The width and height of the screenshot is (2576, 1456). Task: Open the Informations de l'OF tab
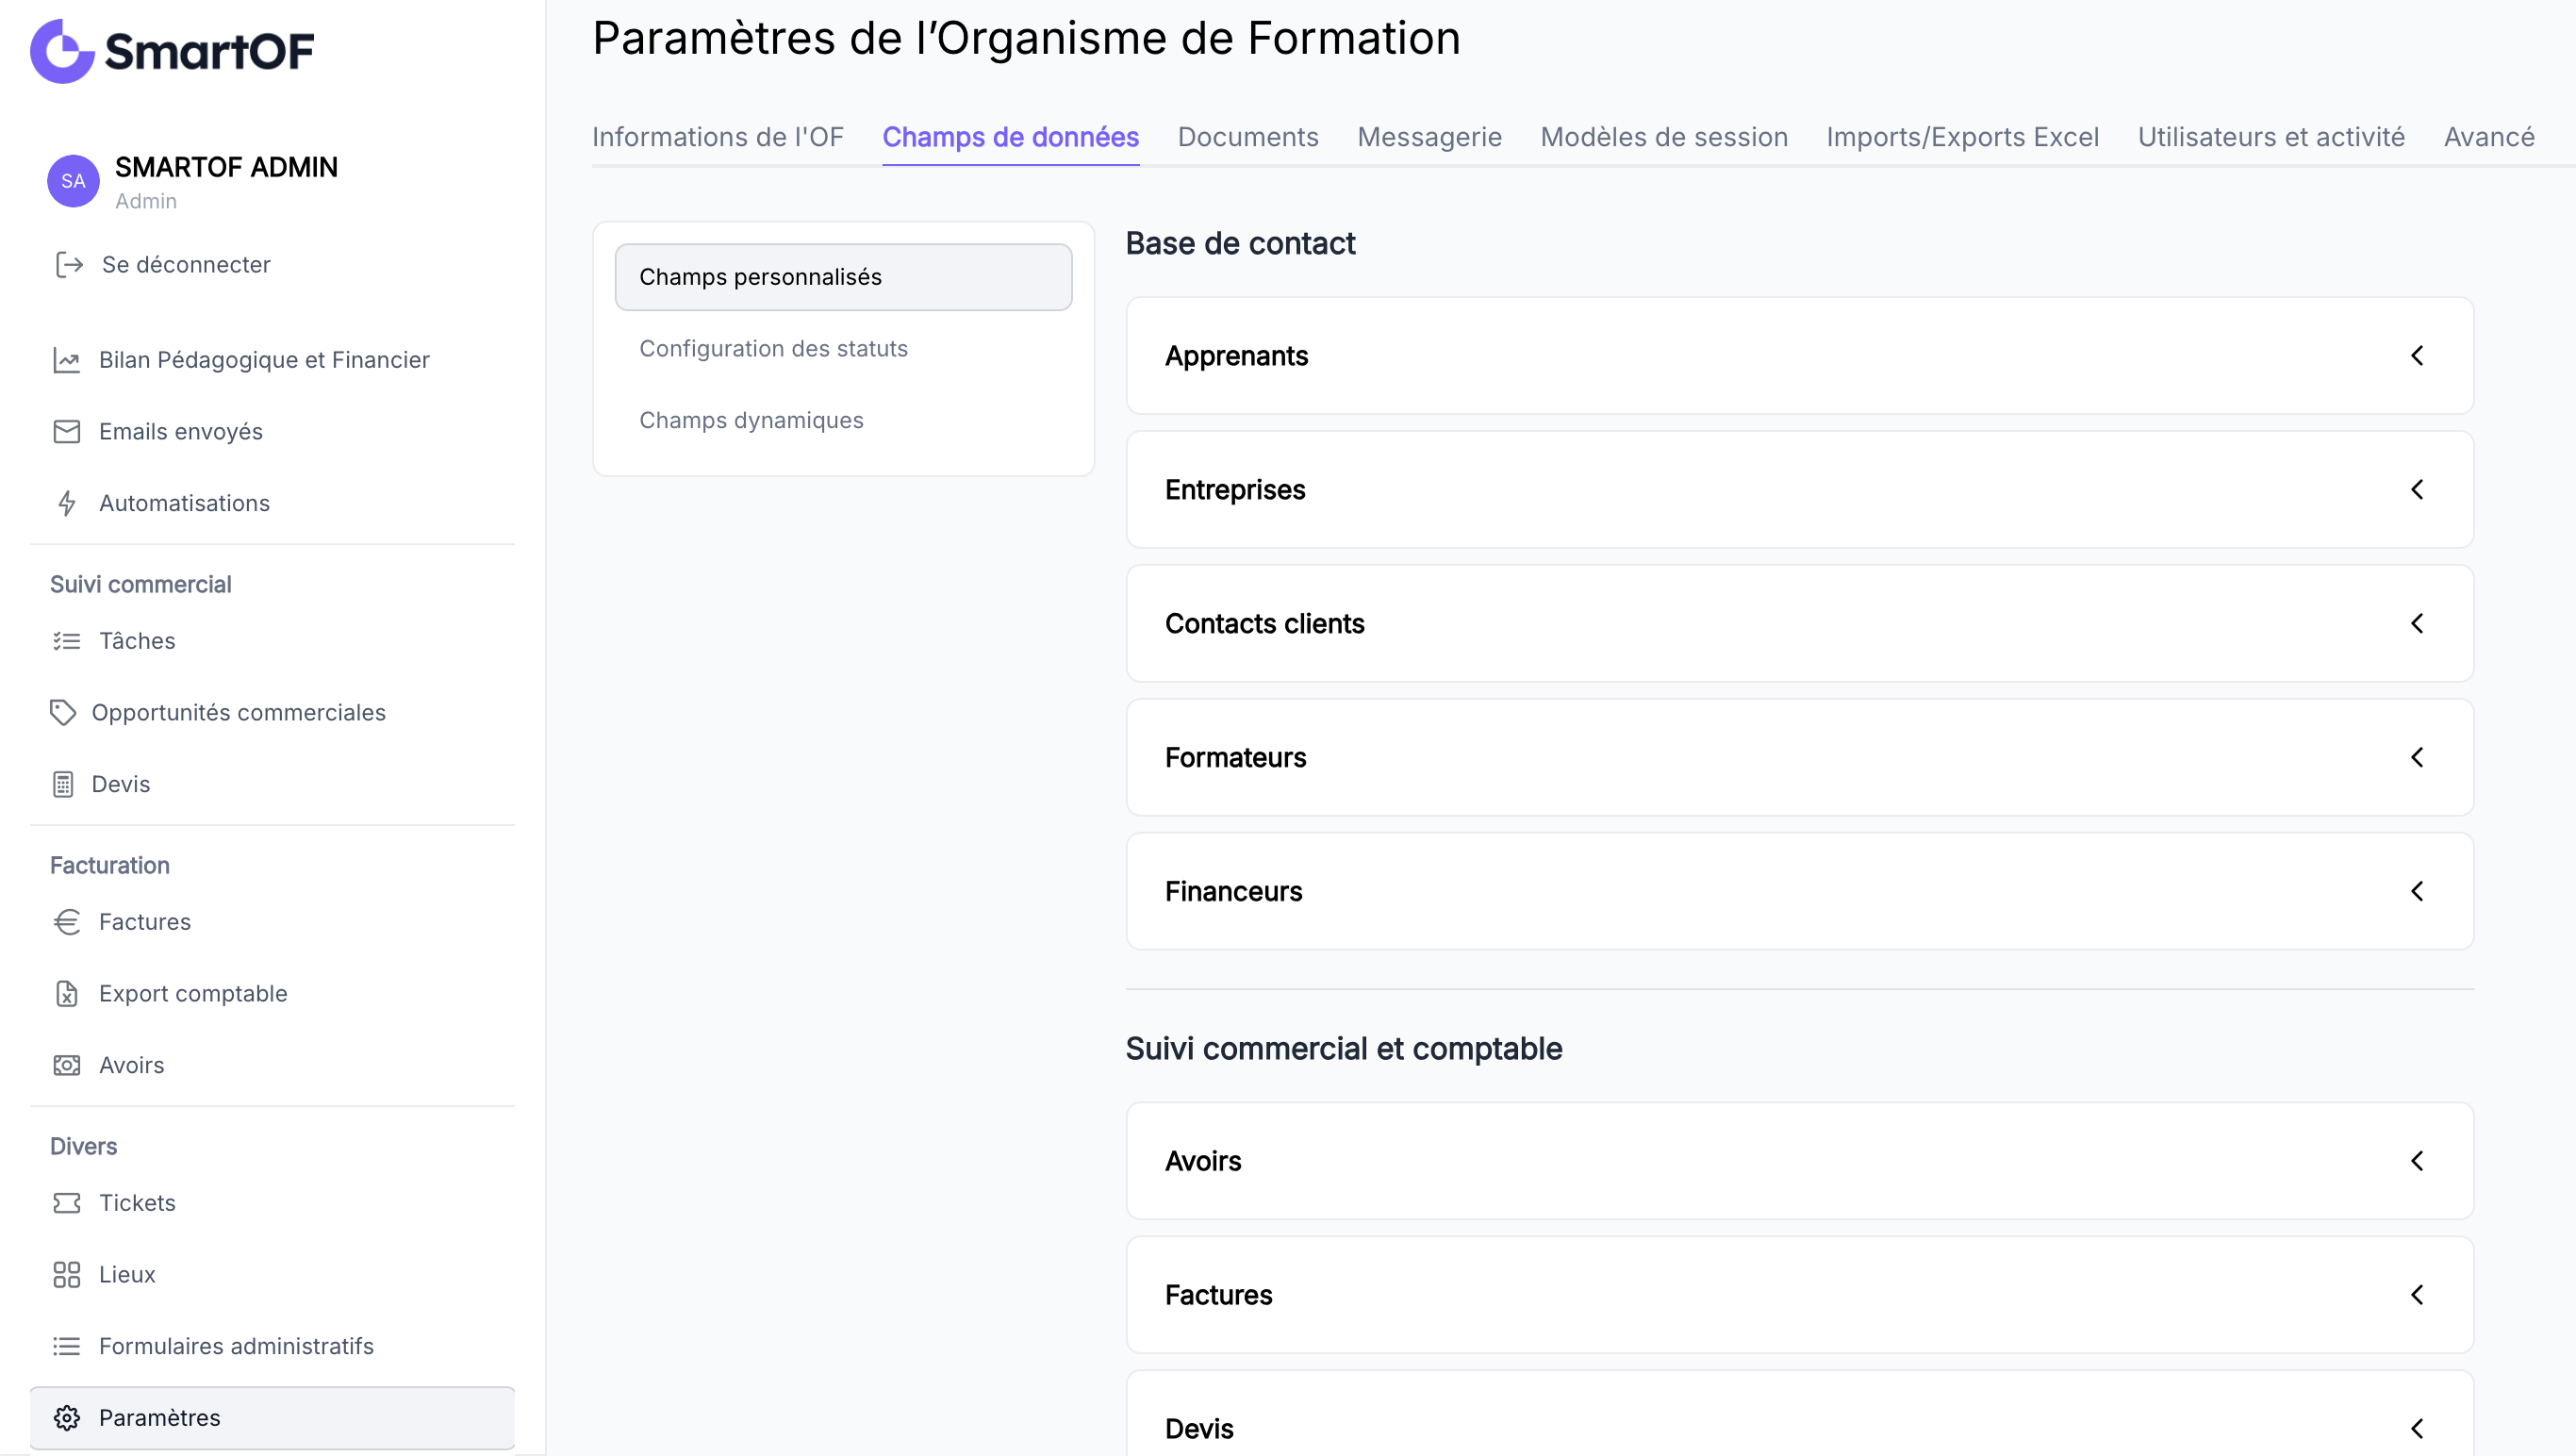click(x=718, y=137)
